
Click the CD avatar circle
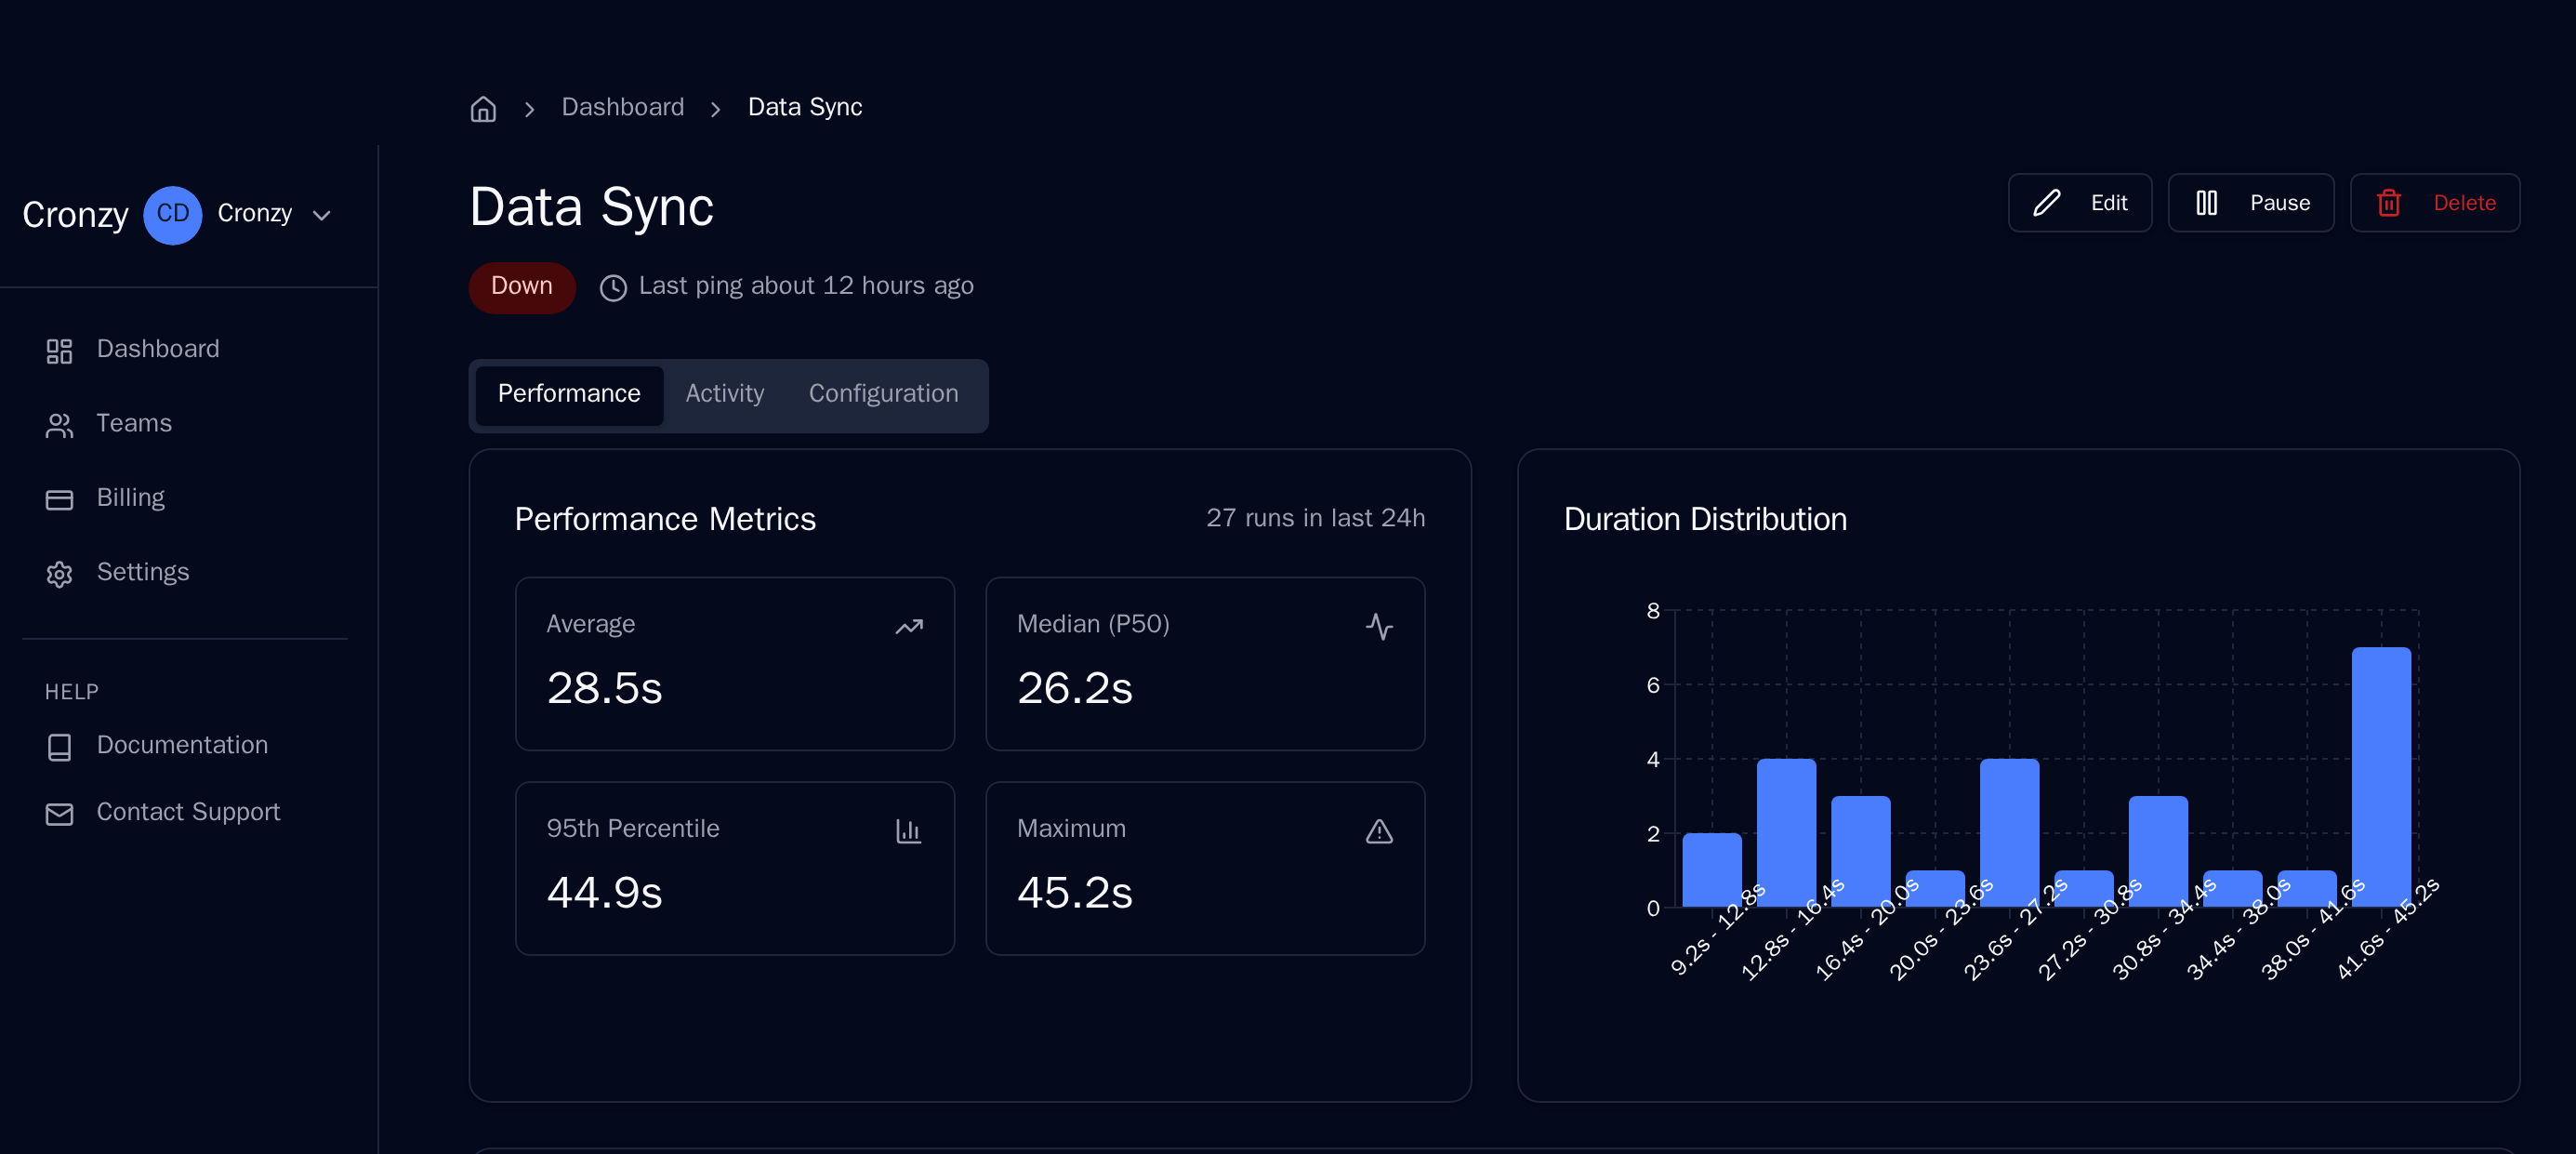pyautogui.click(x=172, y=214)
